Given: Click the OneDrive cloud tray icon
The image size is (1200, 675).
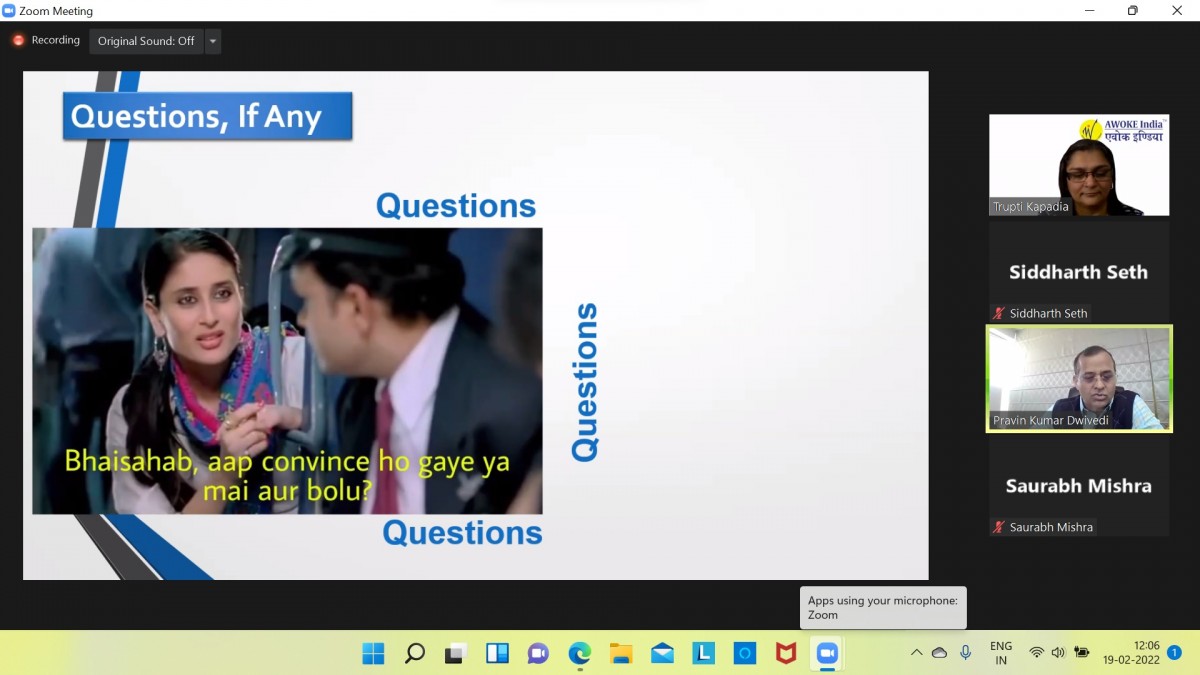Looking at the screenshot, I should [939, 653].
